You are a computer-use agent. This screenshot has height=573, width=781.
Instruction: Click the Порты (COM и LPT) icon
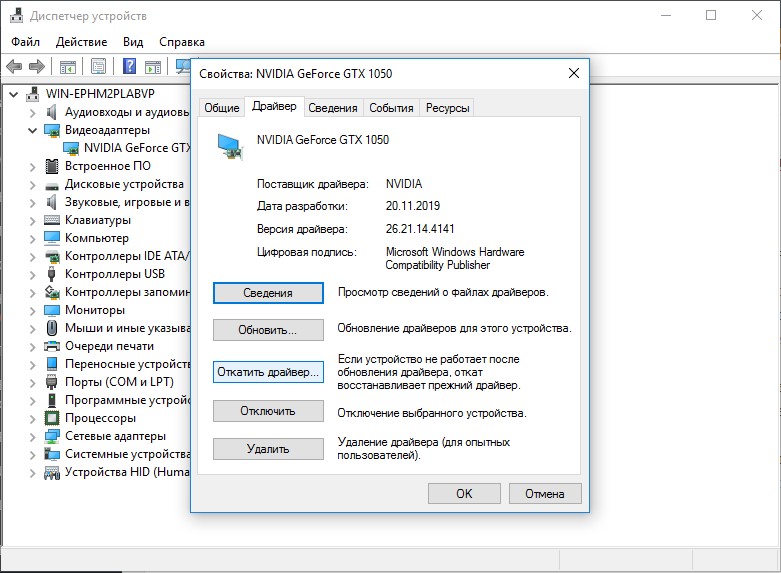[x=52, y=382]
